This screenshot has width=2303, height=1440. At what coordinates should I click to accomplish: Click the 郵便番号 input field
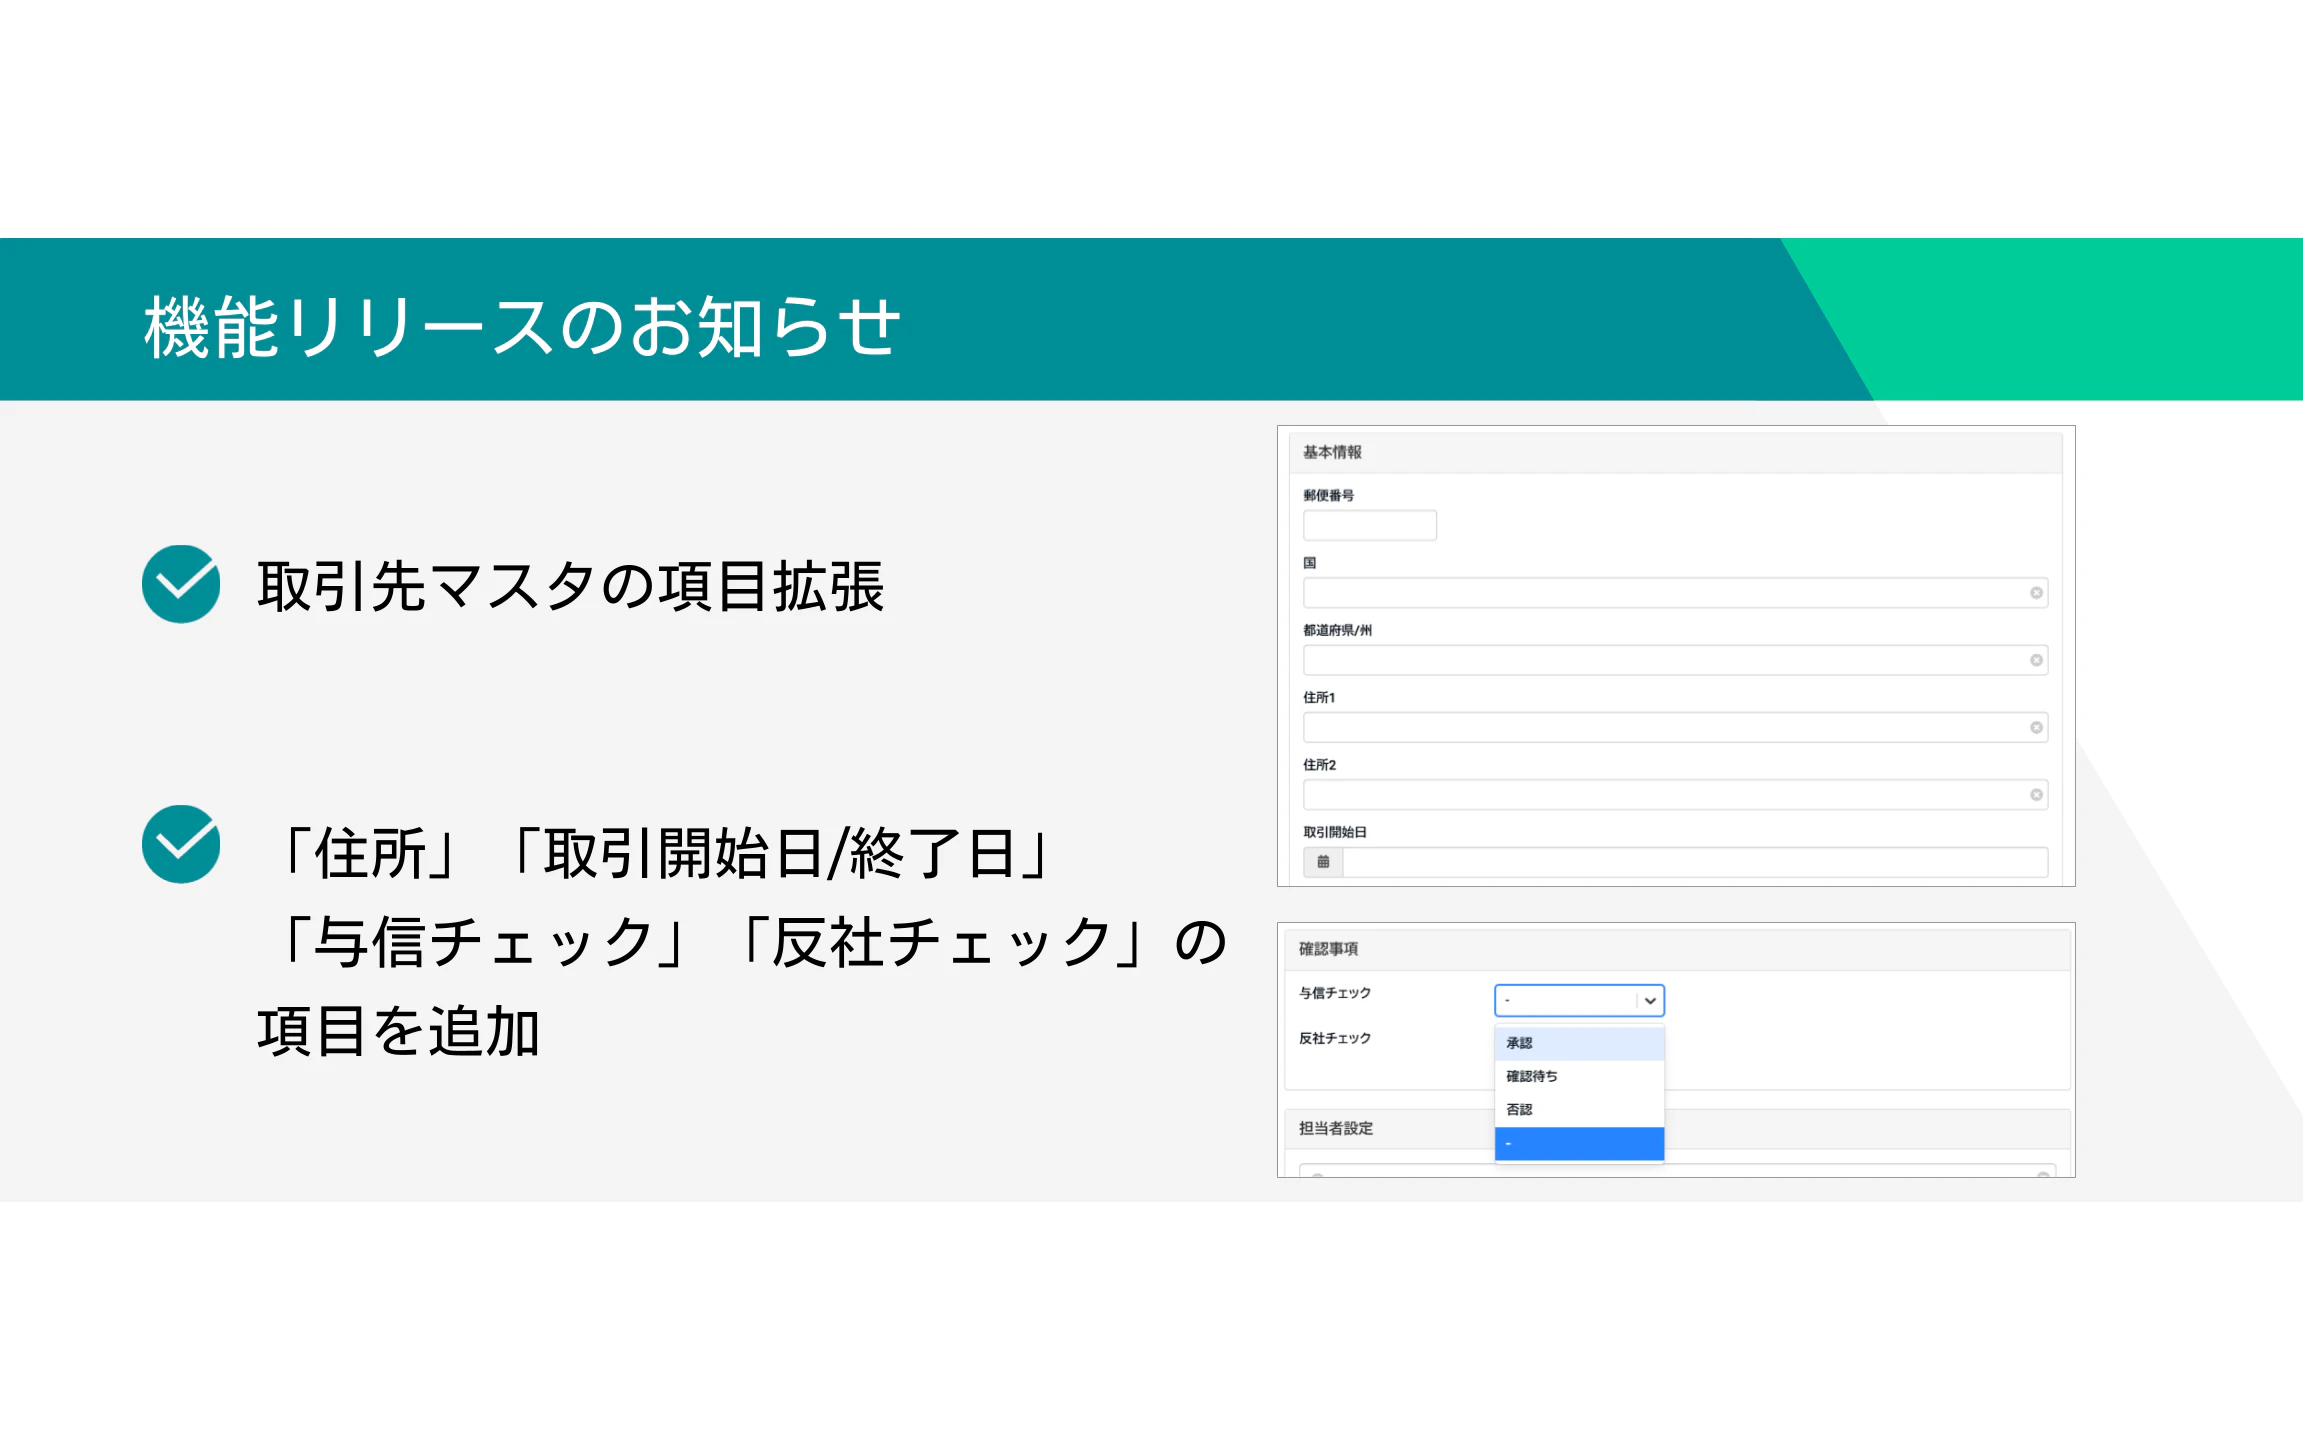(x=1369, y=525)
